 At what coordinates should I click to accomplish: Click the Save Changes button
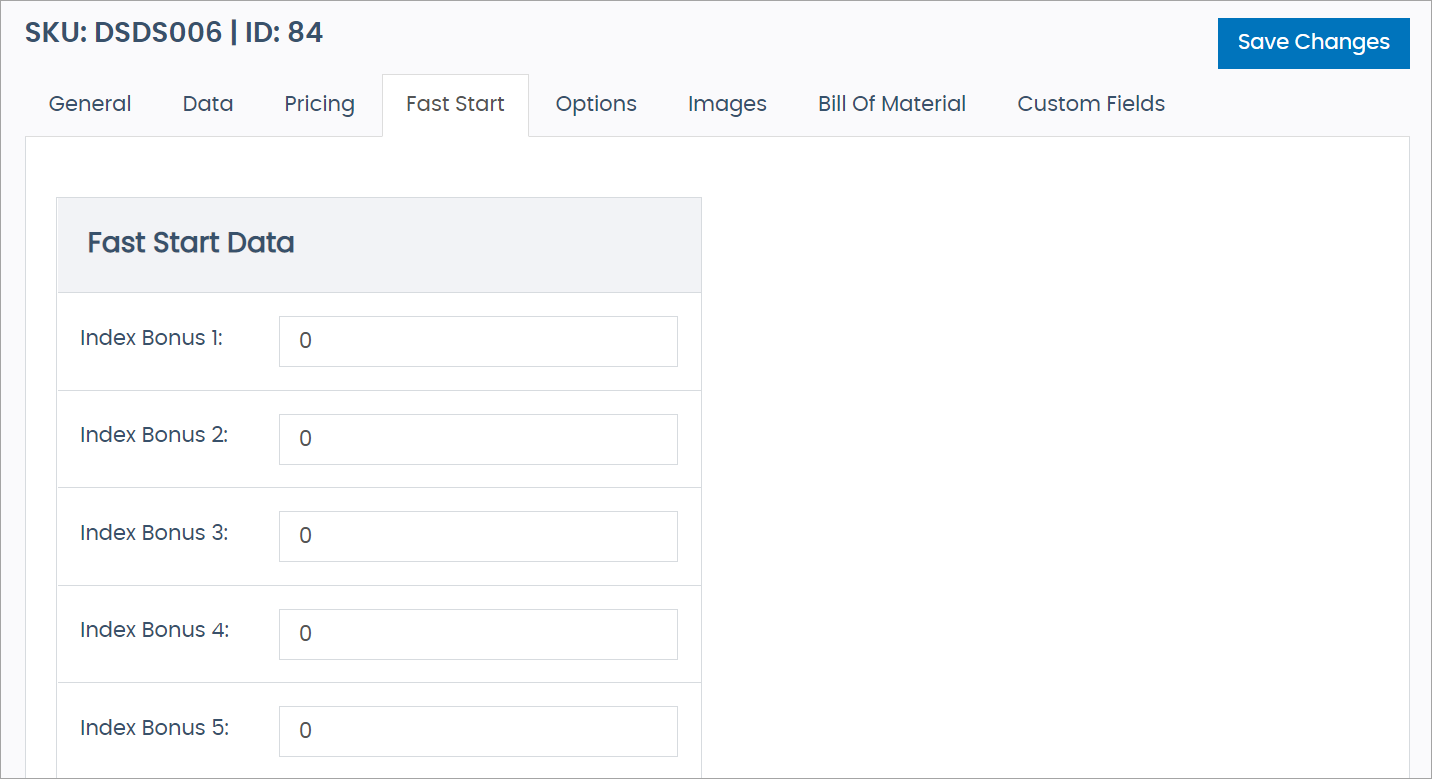point(1313,43)
